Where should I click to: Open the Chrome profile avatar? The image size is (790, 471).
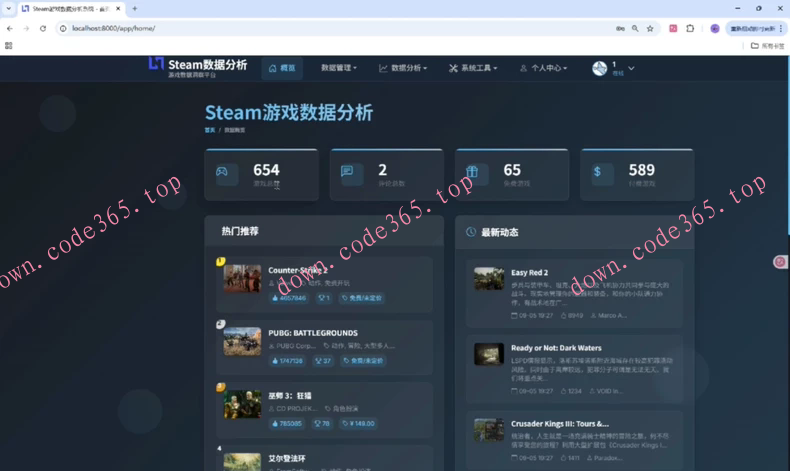[714, 28]
